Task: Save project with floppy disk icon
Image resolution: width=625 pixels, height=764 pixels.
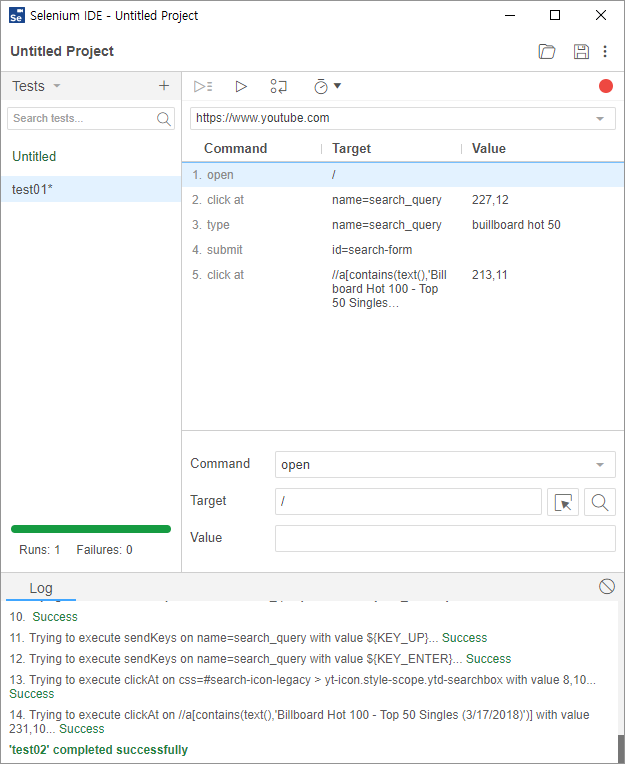Action: (581, 51)
